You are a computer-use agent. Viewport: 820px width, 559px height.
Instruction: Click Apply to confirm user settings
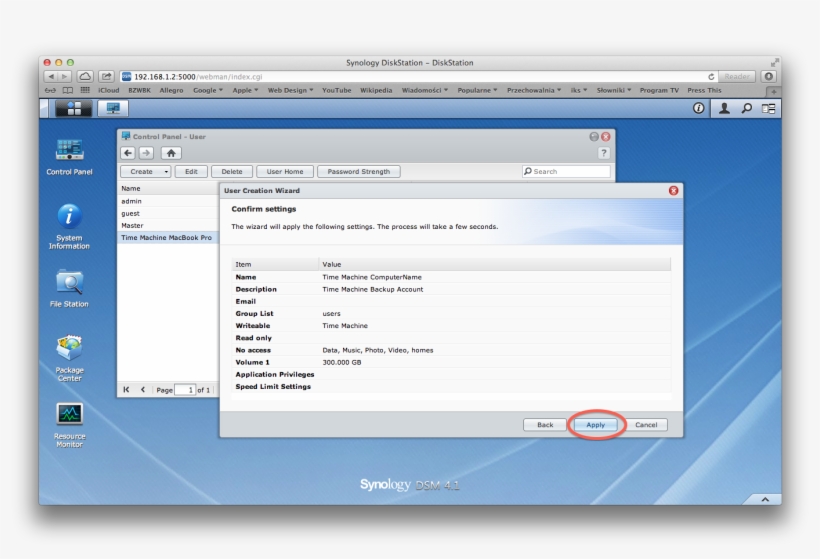click(595, 425)
